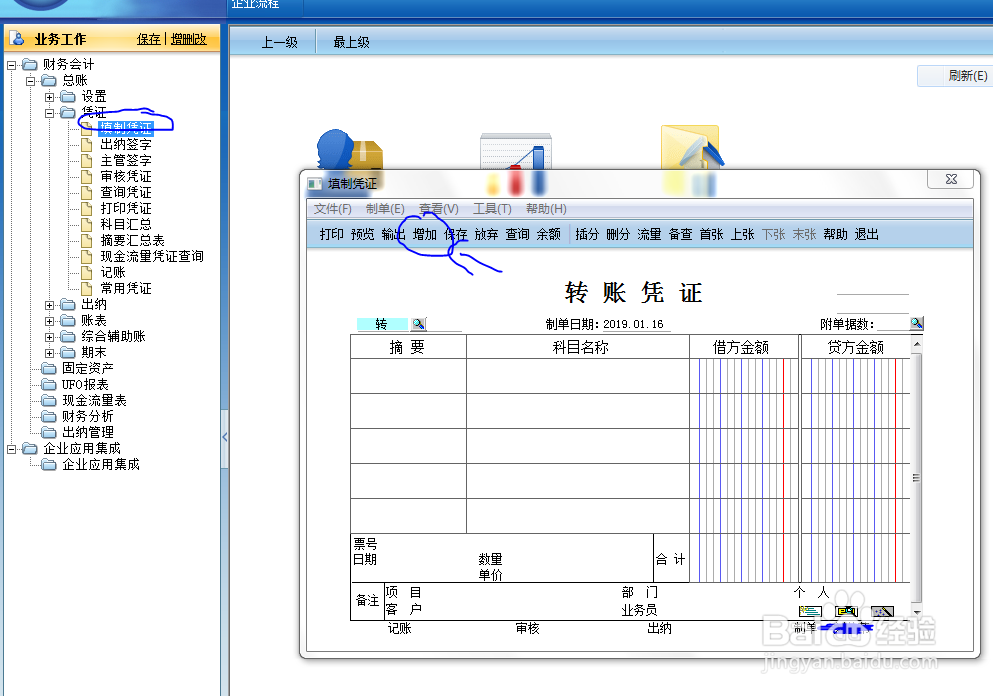
Task: Click the 上一级 button
Action: coord(279,42)
